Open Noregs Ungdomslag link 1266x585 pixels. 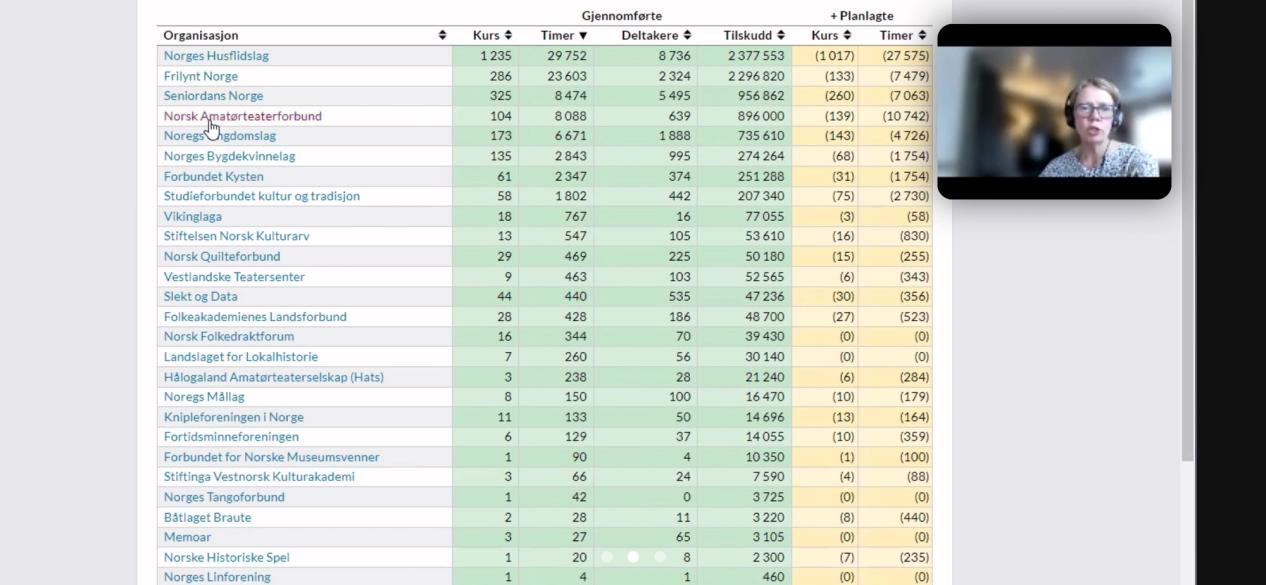click(220, 136)
